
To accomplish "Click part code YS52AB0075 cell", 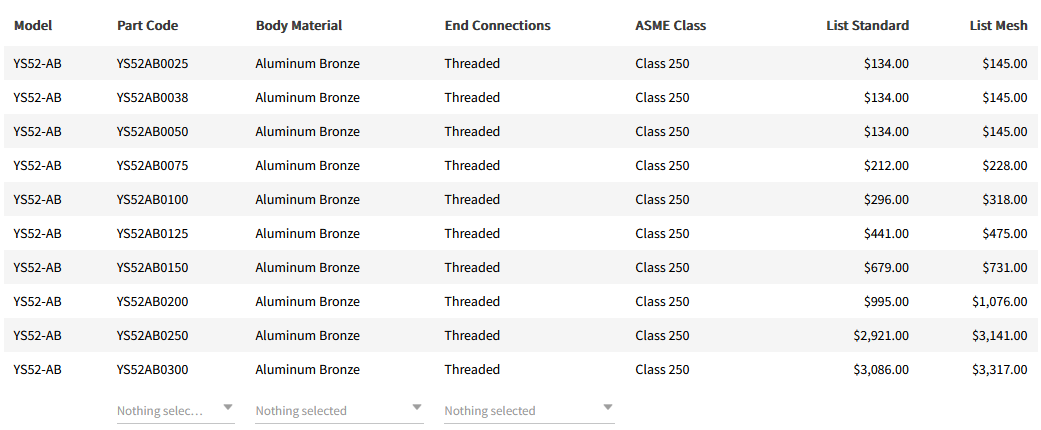I will [152, 165].
